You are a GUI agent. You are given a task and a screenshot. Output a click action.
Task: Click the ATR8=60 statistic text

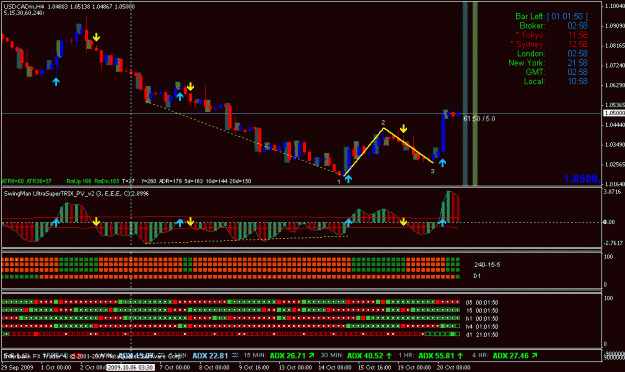[14, 181]
